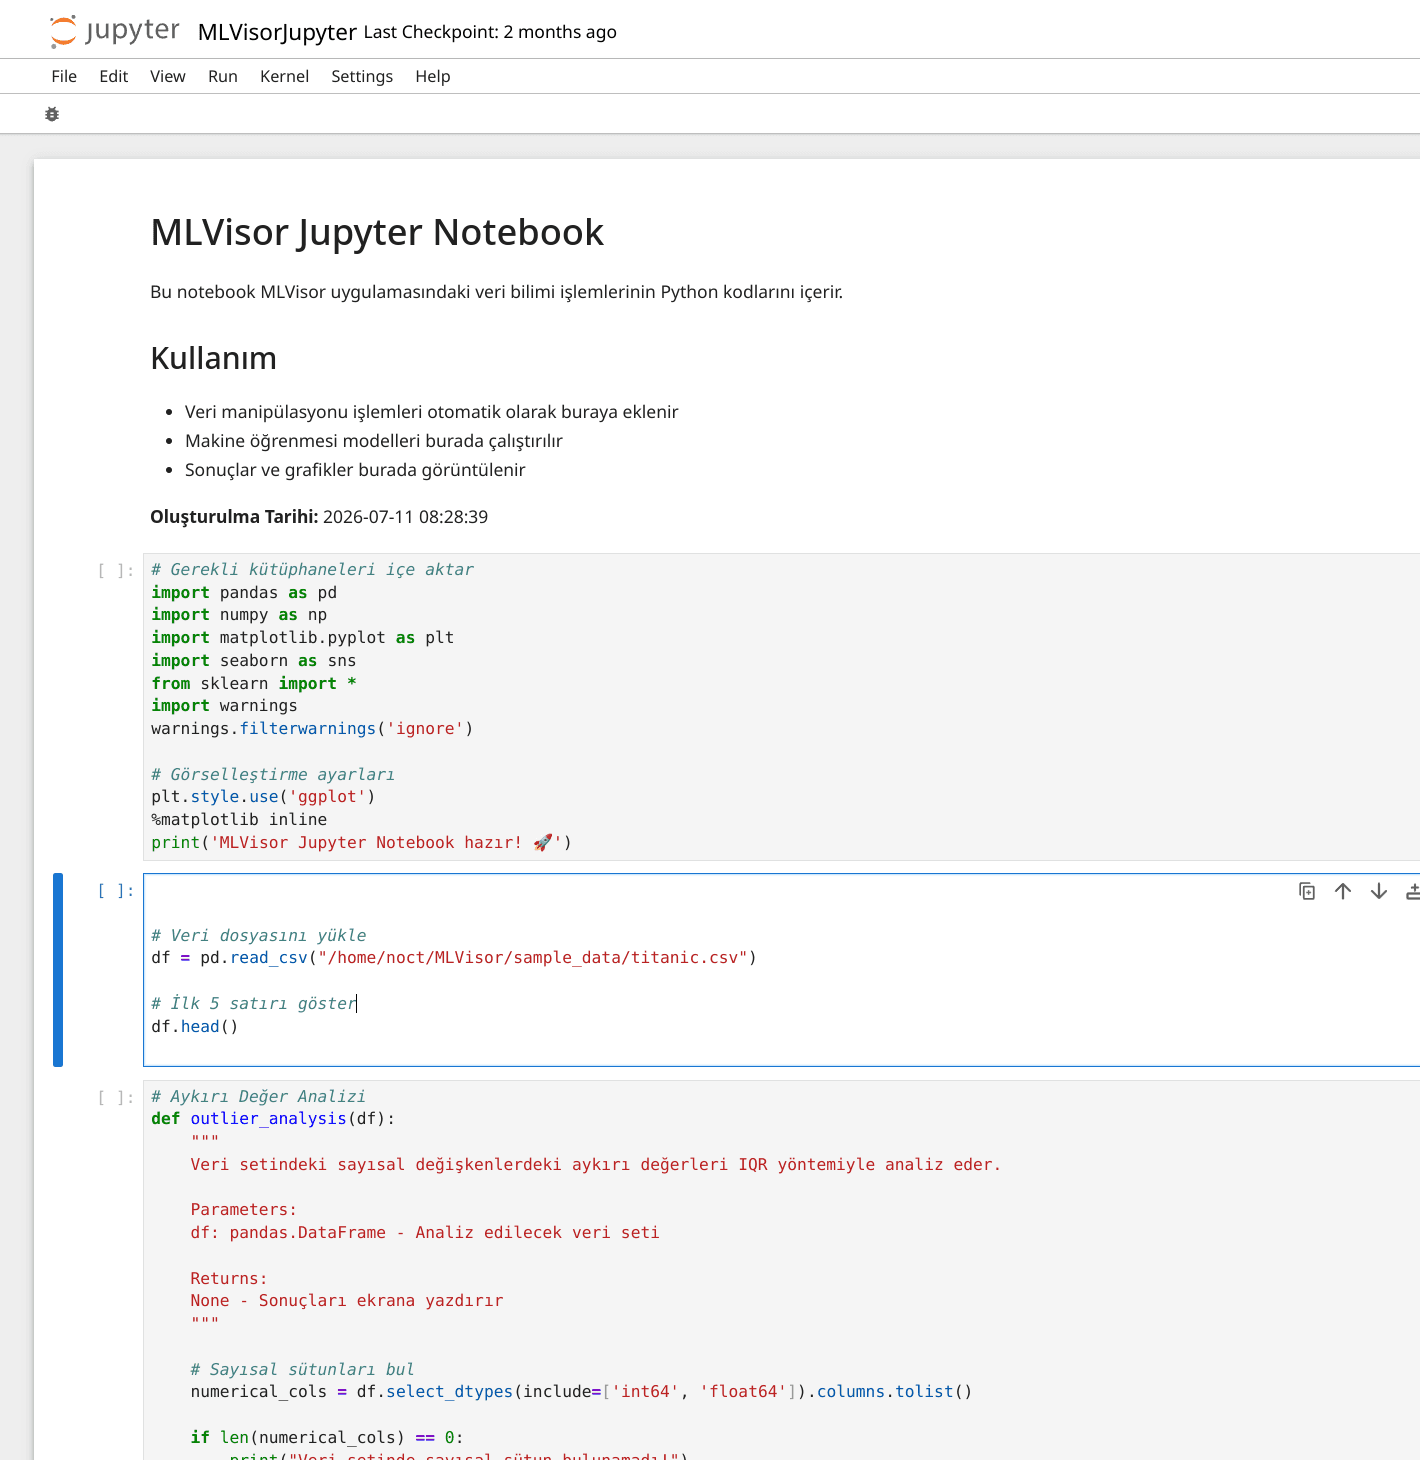Click the MLVisor Jupyter Notebook heading
This screenshot has height=1460, width=1420.
[377, 232]
